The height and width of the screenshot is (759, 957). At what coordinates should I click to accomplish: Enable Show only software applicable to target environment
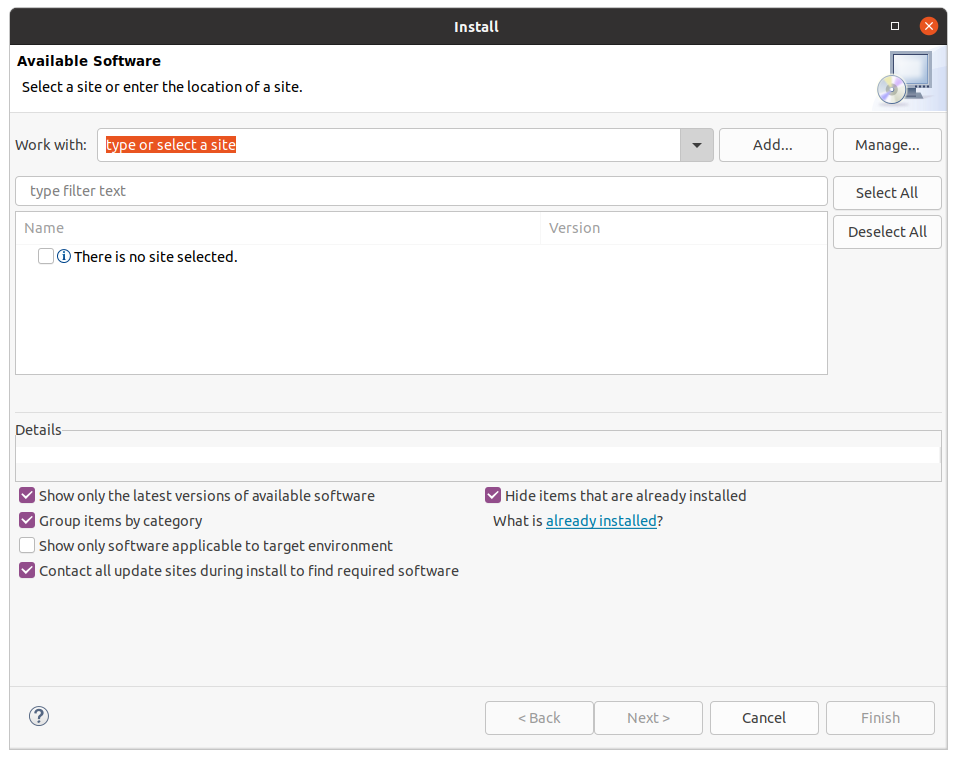point(26,545)
